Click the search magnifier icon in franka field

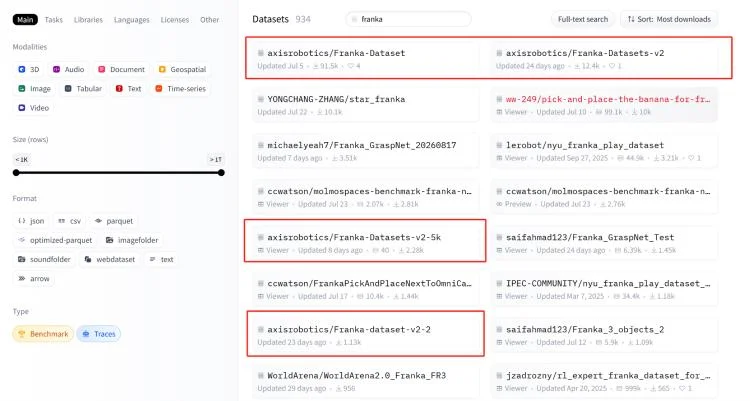click(x=354, y=19)
